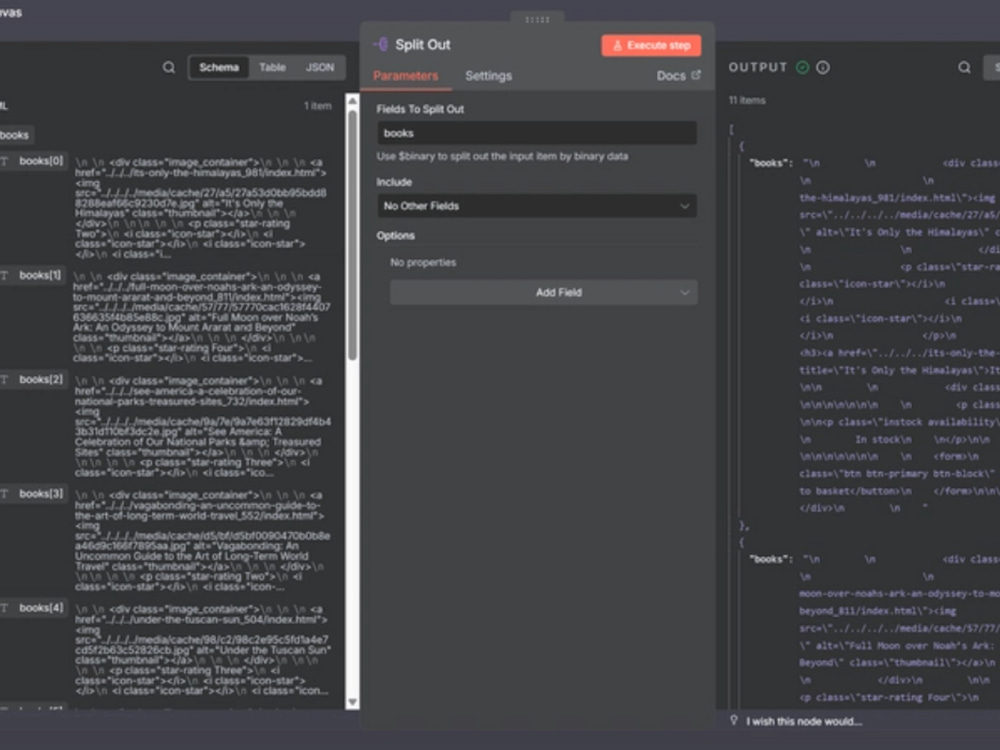Screen dimensions: 1000x750
Task: Click the I wish this node would... link
Action: 804,721
